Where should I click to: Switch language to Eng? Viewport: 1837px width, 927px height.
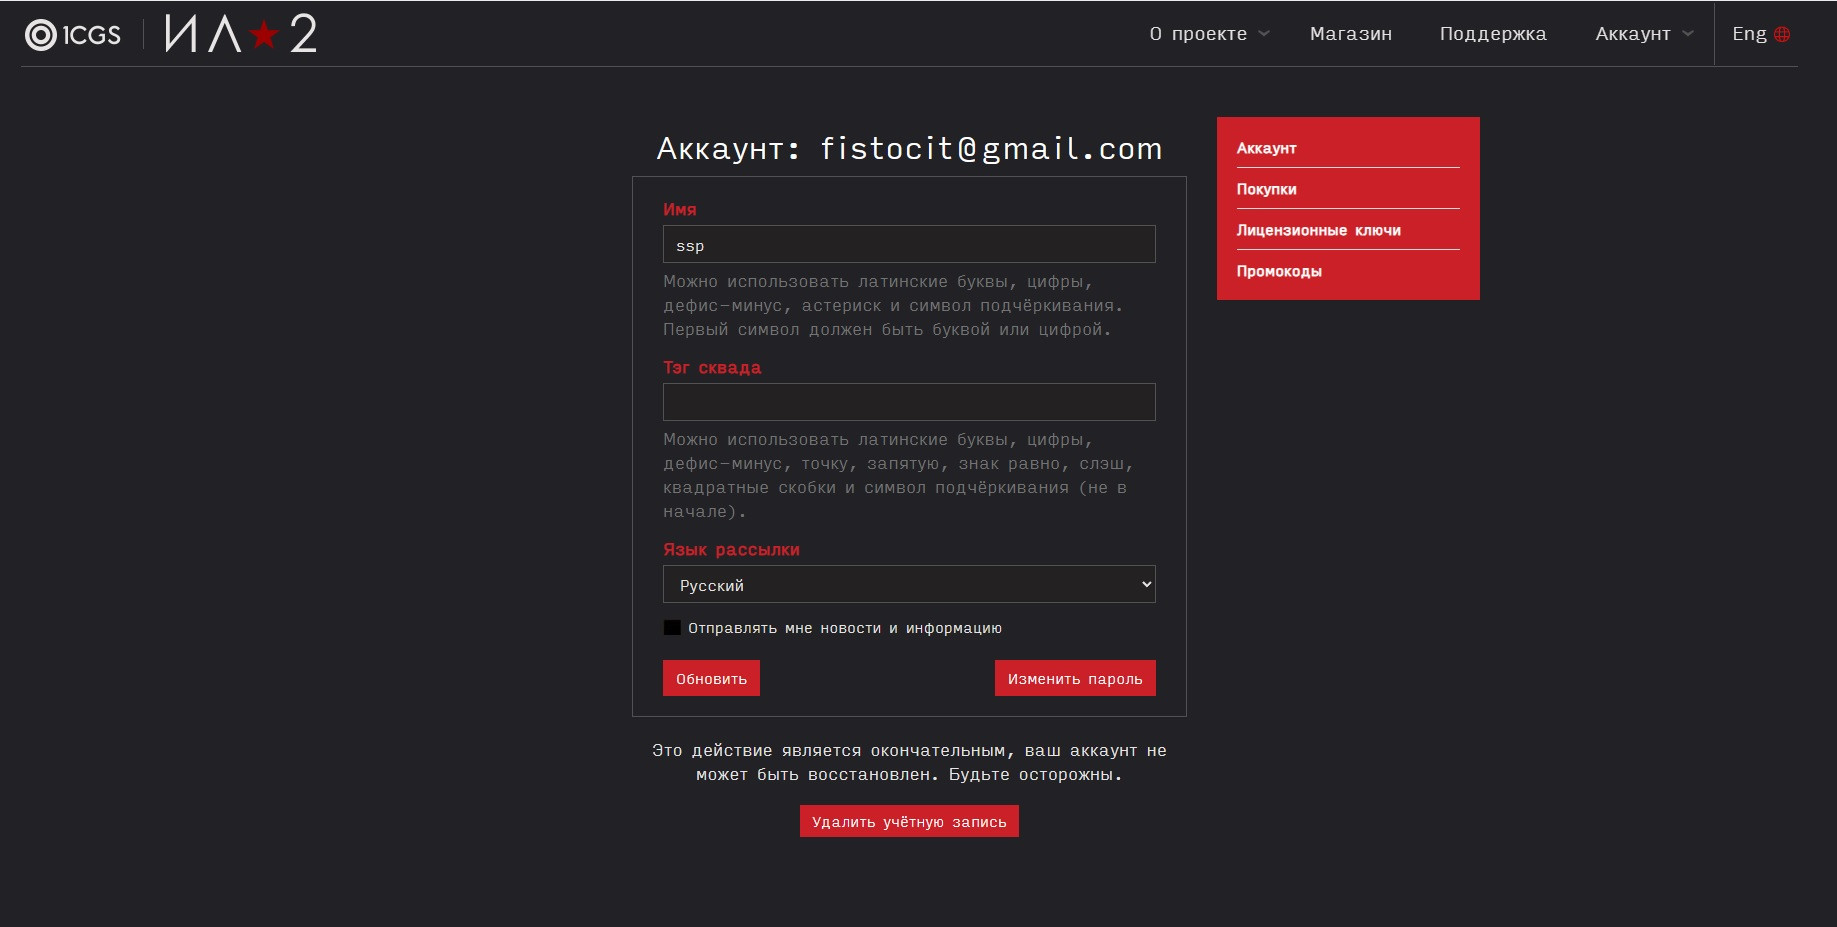coord(1749,34)
